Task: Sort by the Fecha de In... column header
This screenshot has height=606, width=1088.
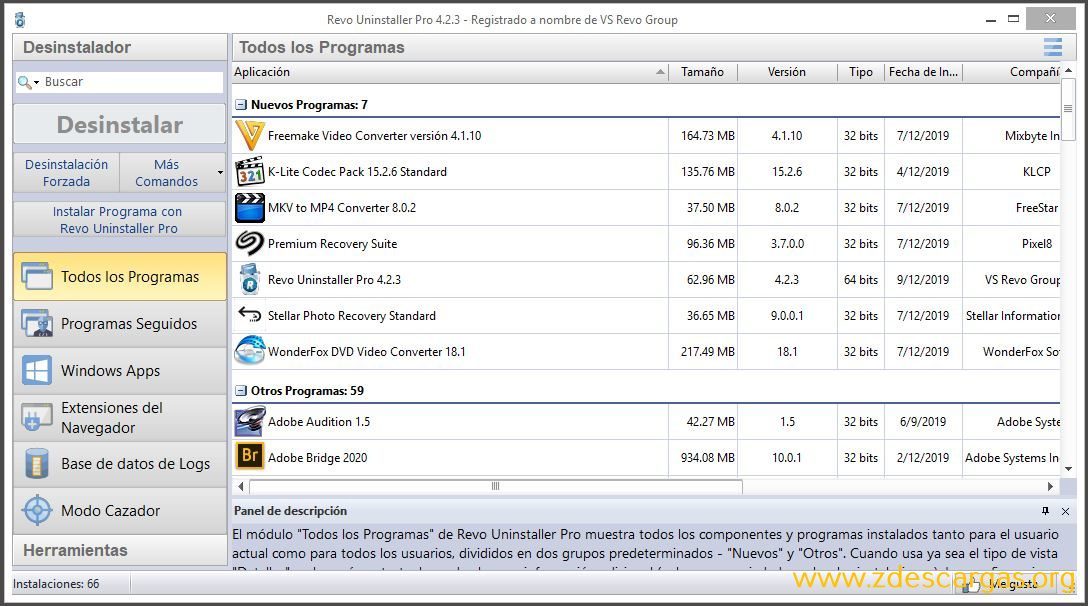Action: pyautogui.click(x=924, y=71)
